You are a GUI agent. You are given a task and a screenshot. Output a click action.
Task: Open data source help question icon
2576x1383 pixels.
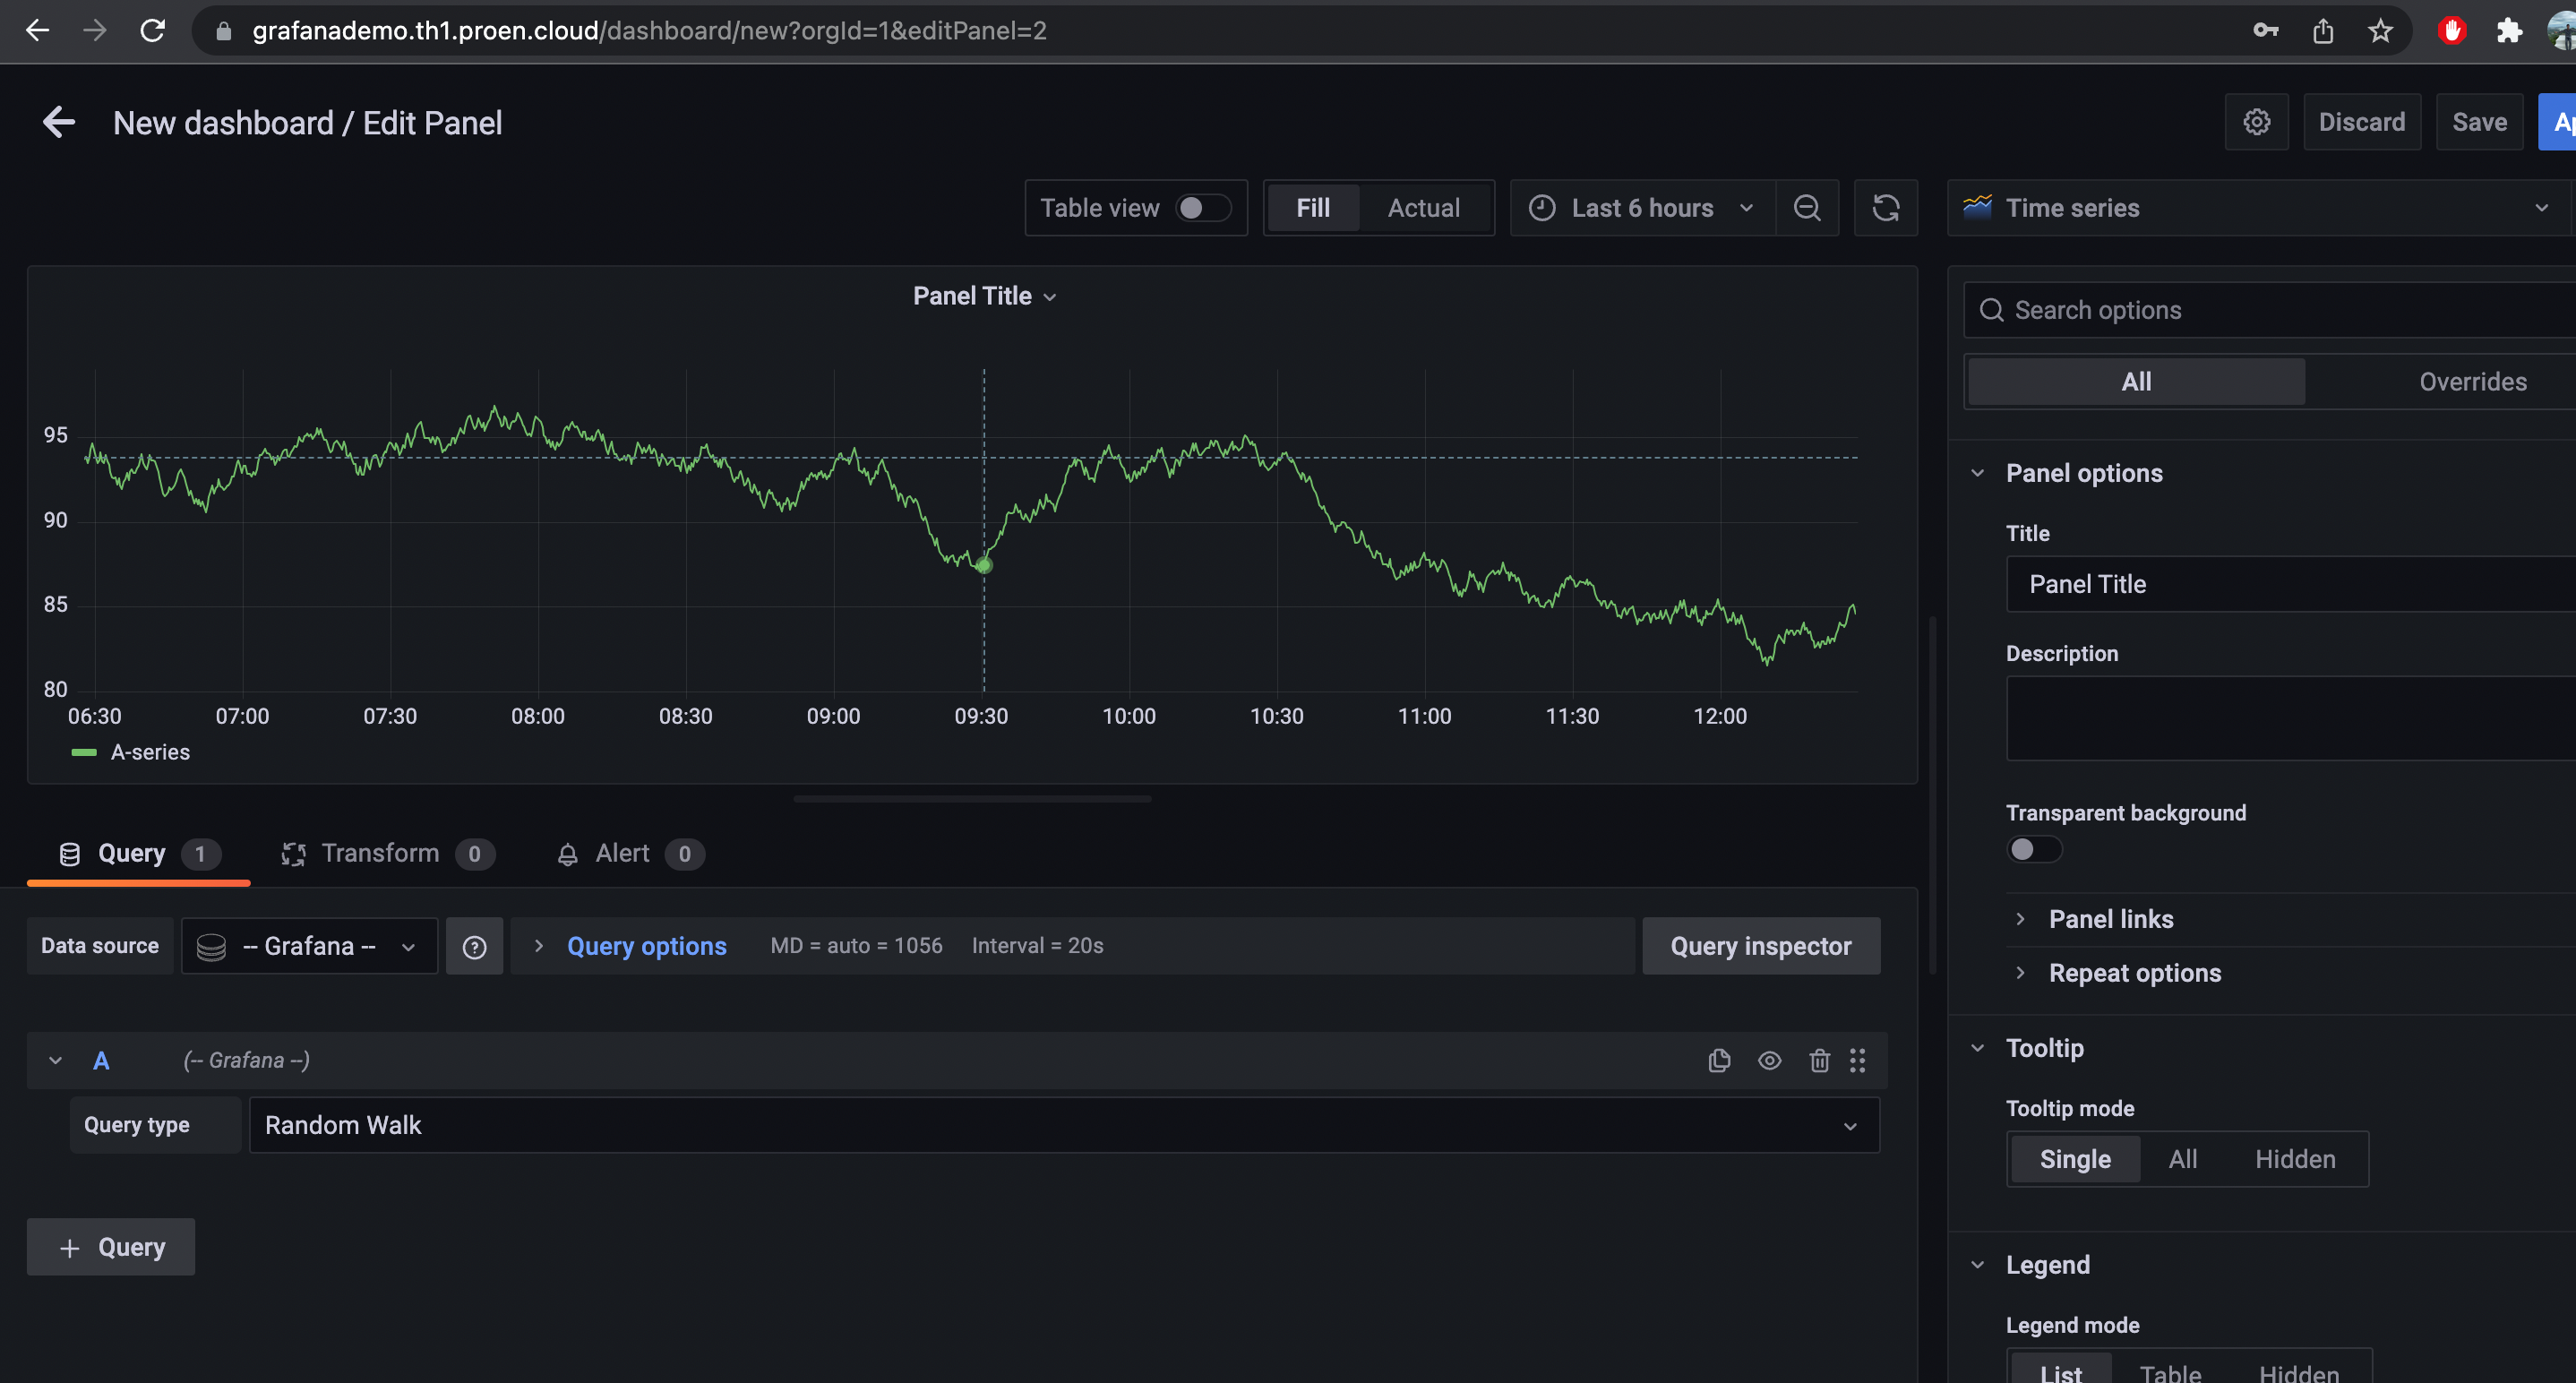click(x=474, y=946)
